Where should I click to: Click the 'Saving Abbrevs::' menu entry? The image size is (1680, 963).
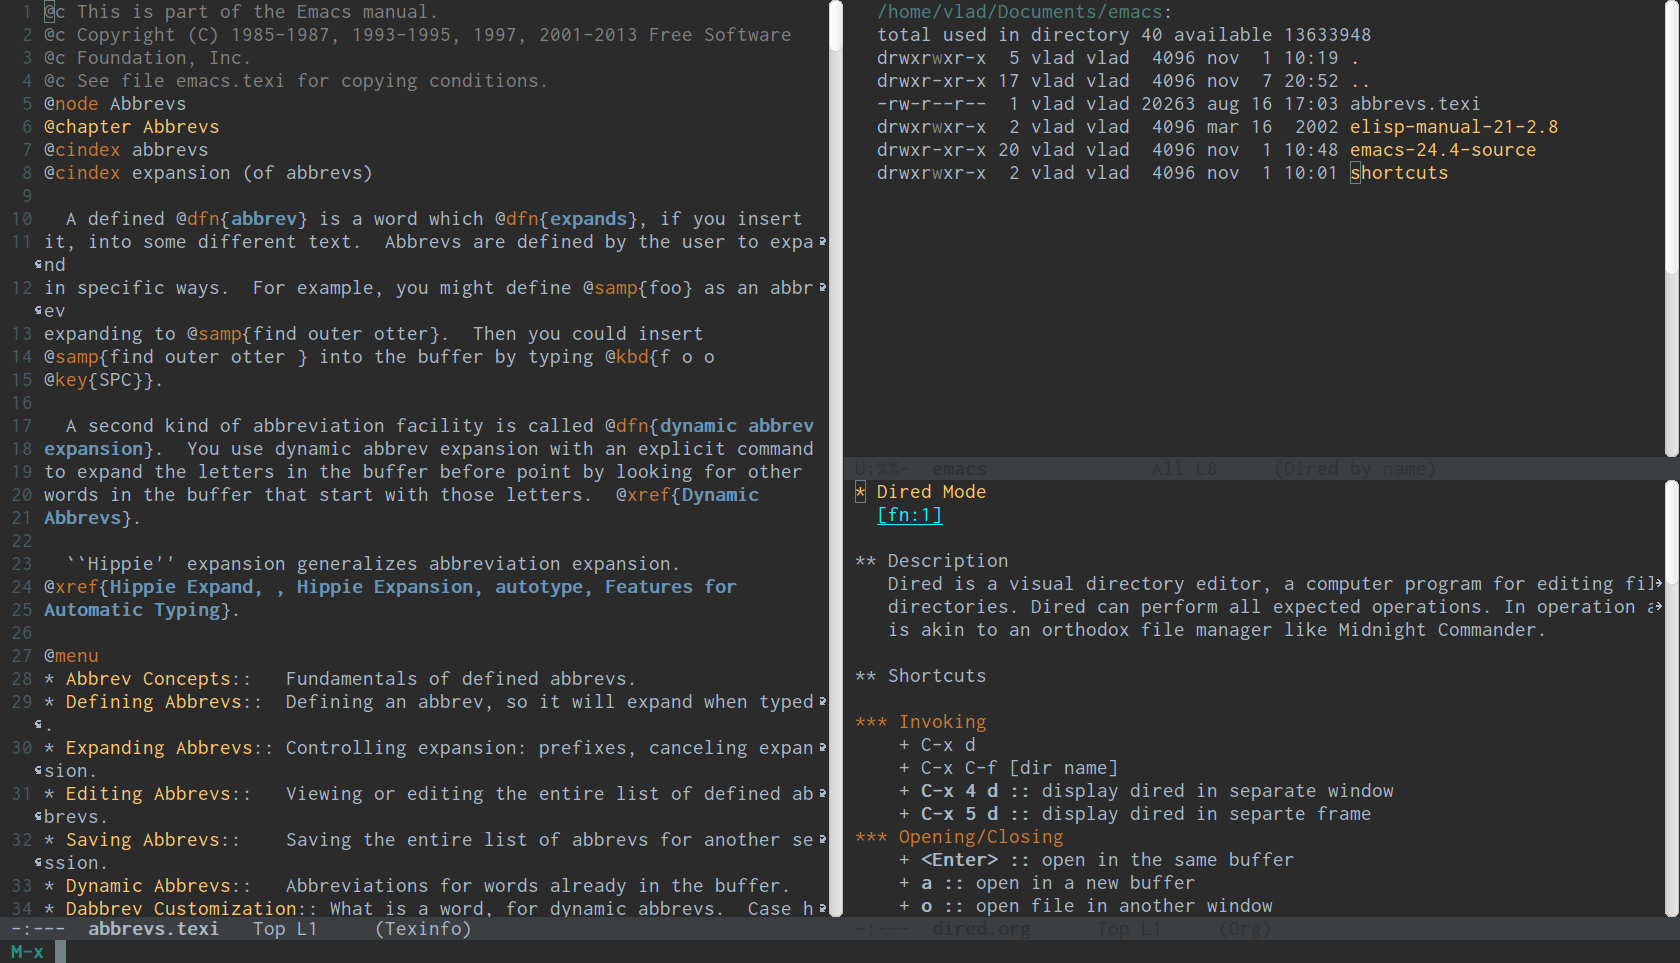point(153,840)
